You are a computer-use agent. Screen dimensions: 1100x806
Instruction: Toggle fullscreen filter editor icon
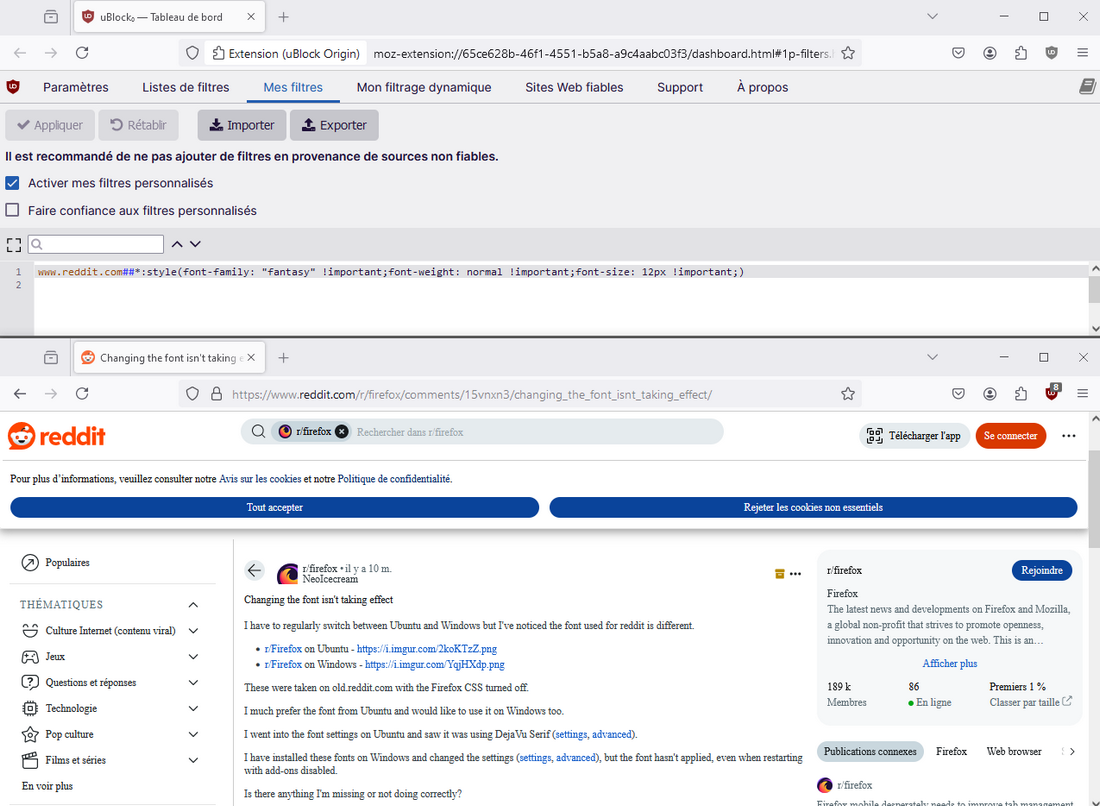click(x=13, y=244)
